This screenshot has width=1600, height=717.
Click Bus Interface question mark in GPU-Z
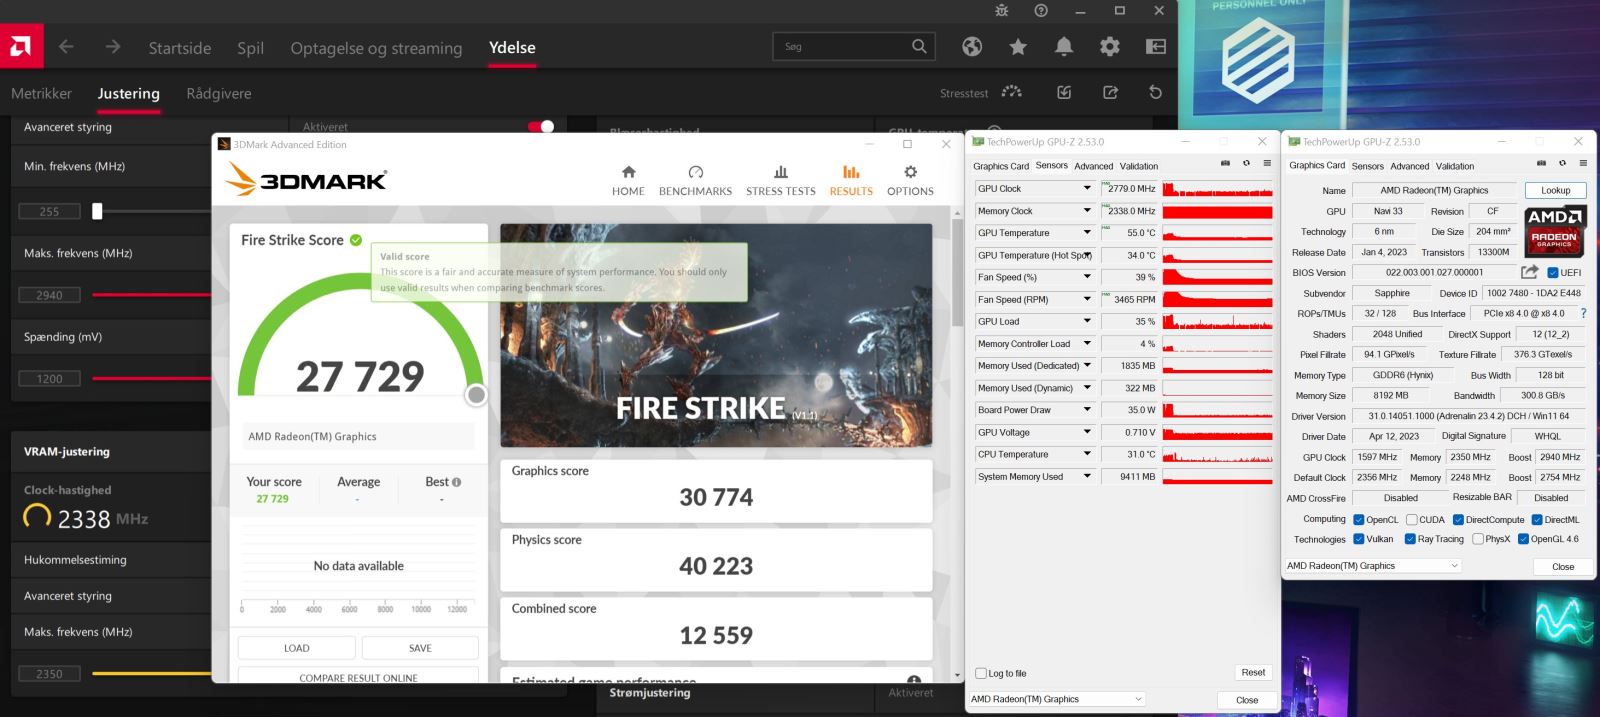point(1583,313)
